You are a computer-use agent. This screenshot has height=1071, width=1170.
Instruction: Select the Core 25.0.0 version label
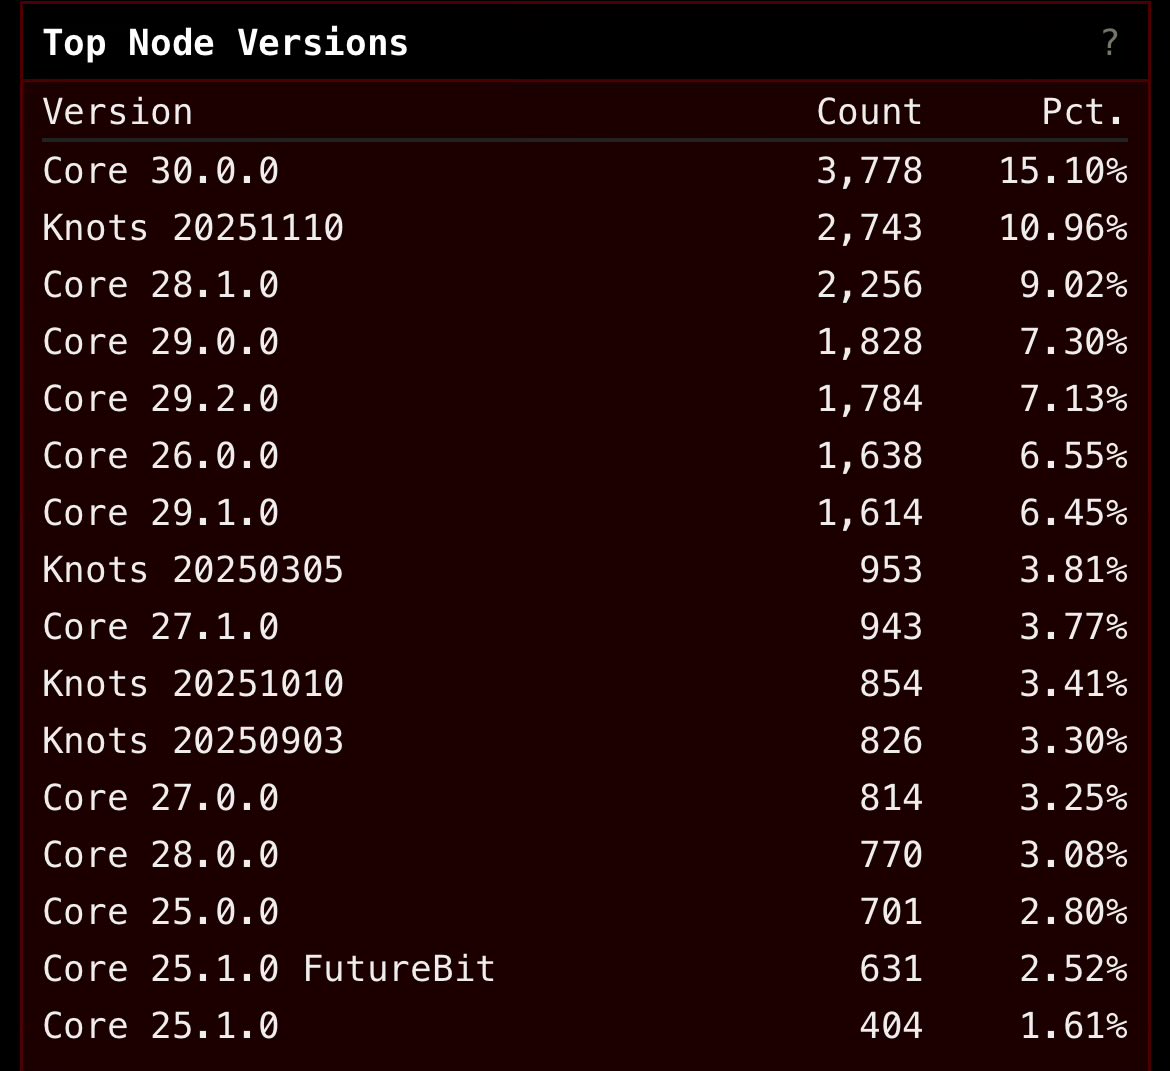[160, 911]
